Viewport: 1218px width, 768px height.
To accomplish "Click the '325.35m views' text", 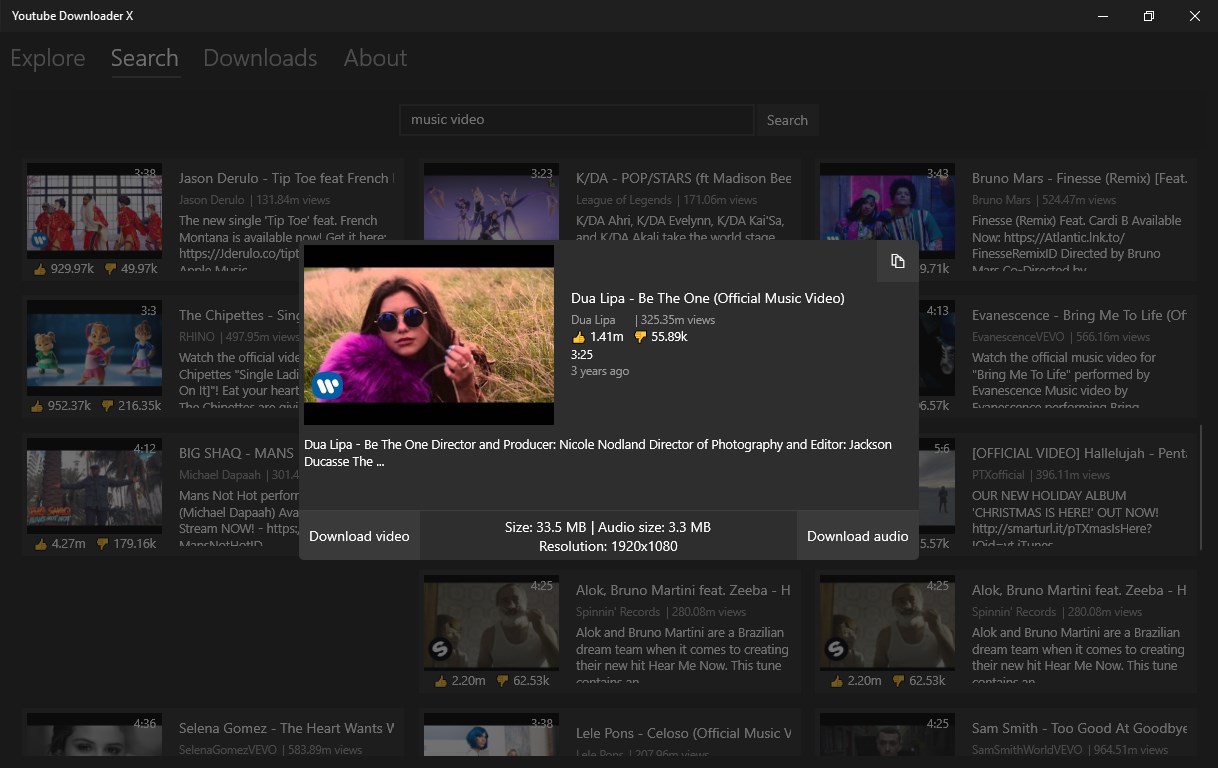I will (x=678, y=320).
